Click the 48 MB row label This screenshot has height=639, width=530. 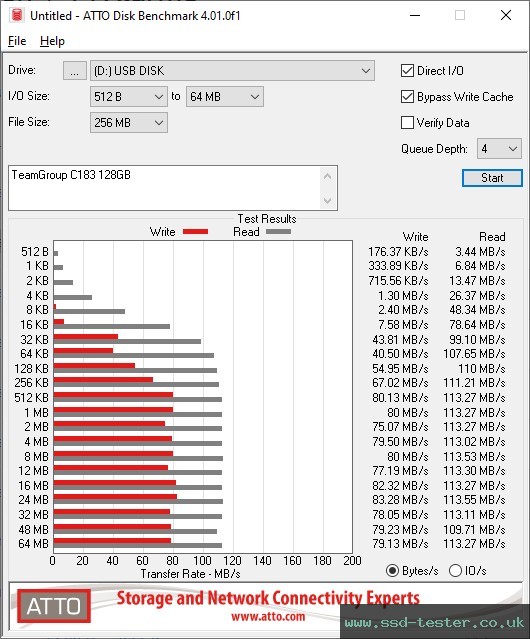[33, 530]
